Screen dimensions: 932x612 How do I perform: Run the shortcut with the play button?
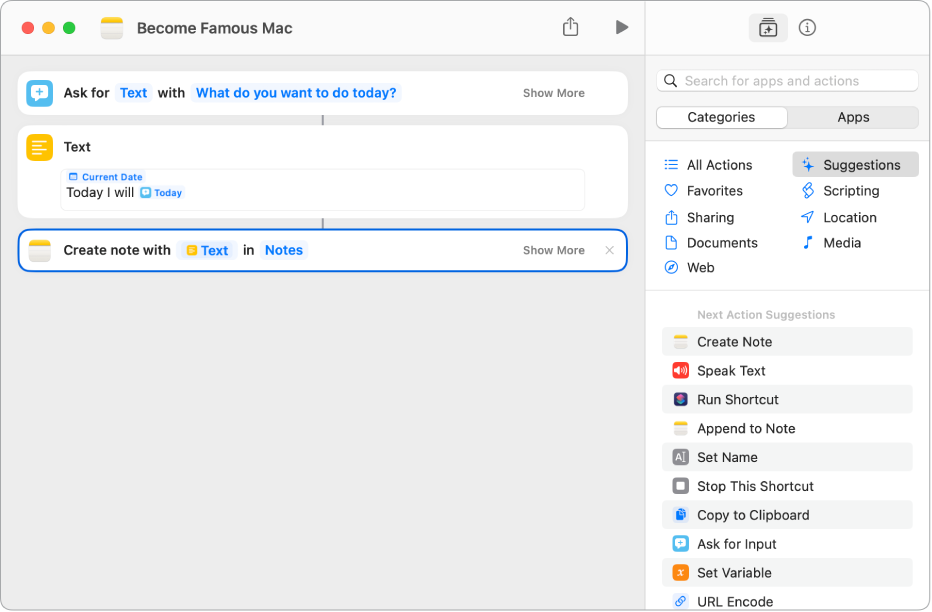pos(621,28)
